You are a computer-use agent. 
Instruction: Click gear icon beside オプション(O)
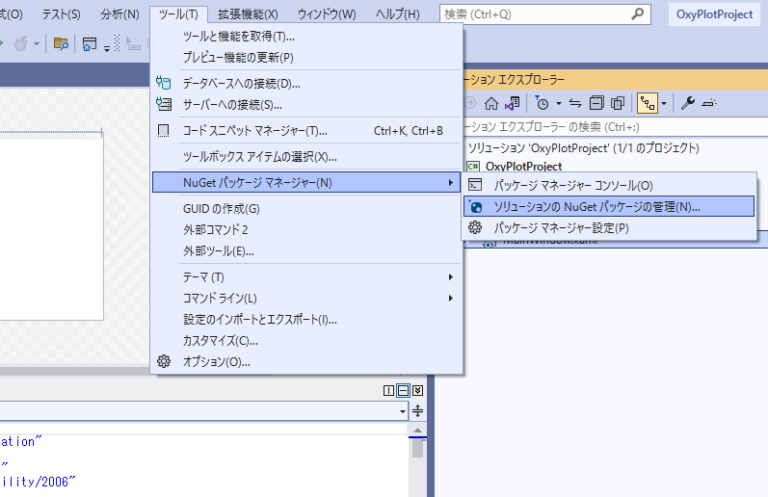click(164, 361)
